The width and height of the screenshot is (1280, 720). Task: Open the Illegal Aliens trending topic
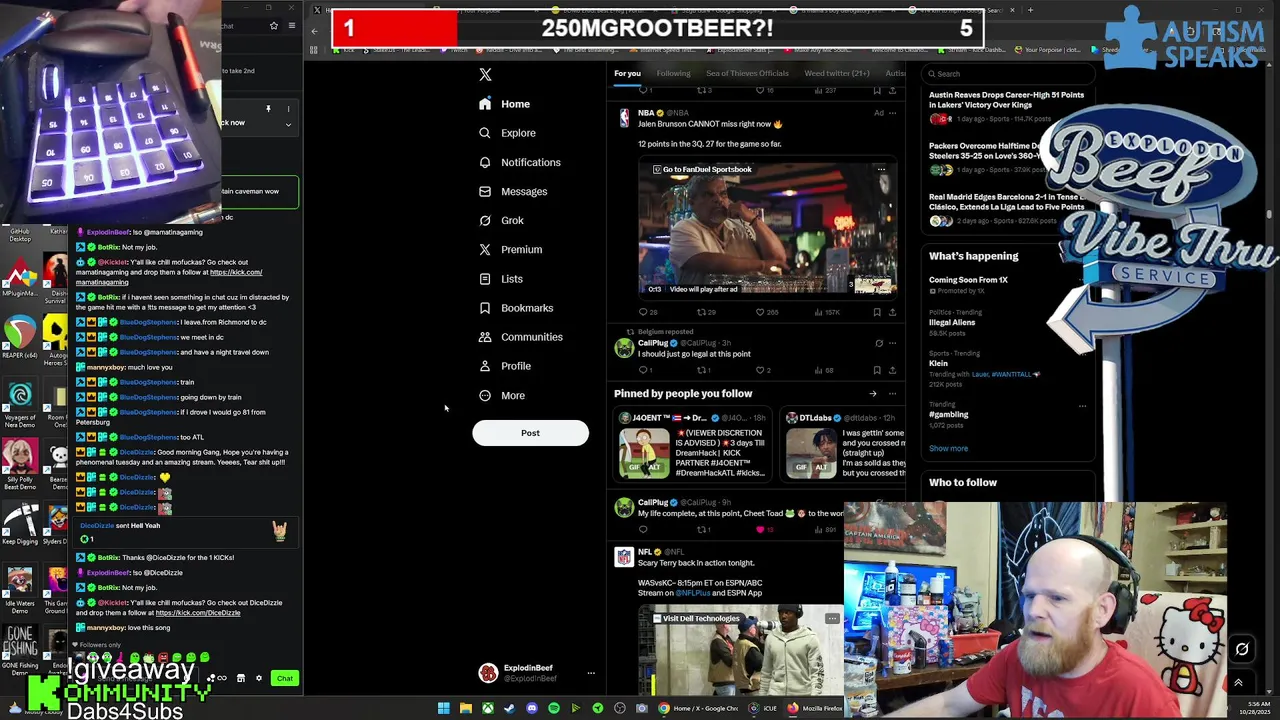coord(952,322)
